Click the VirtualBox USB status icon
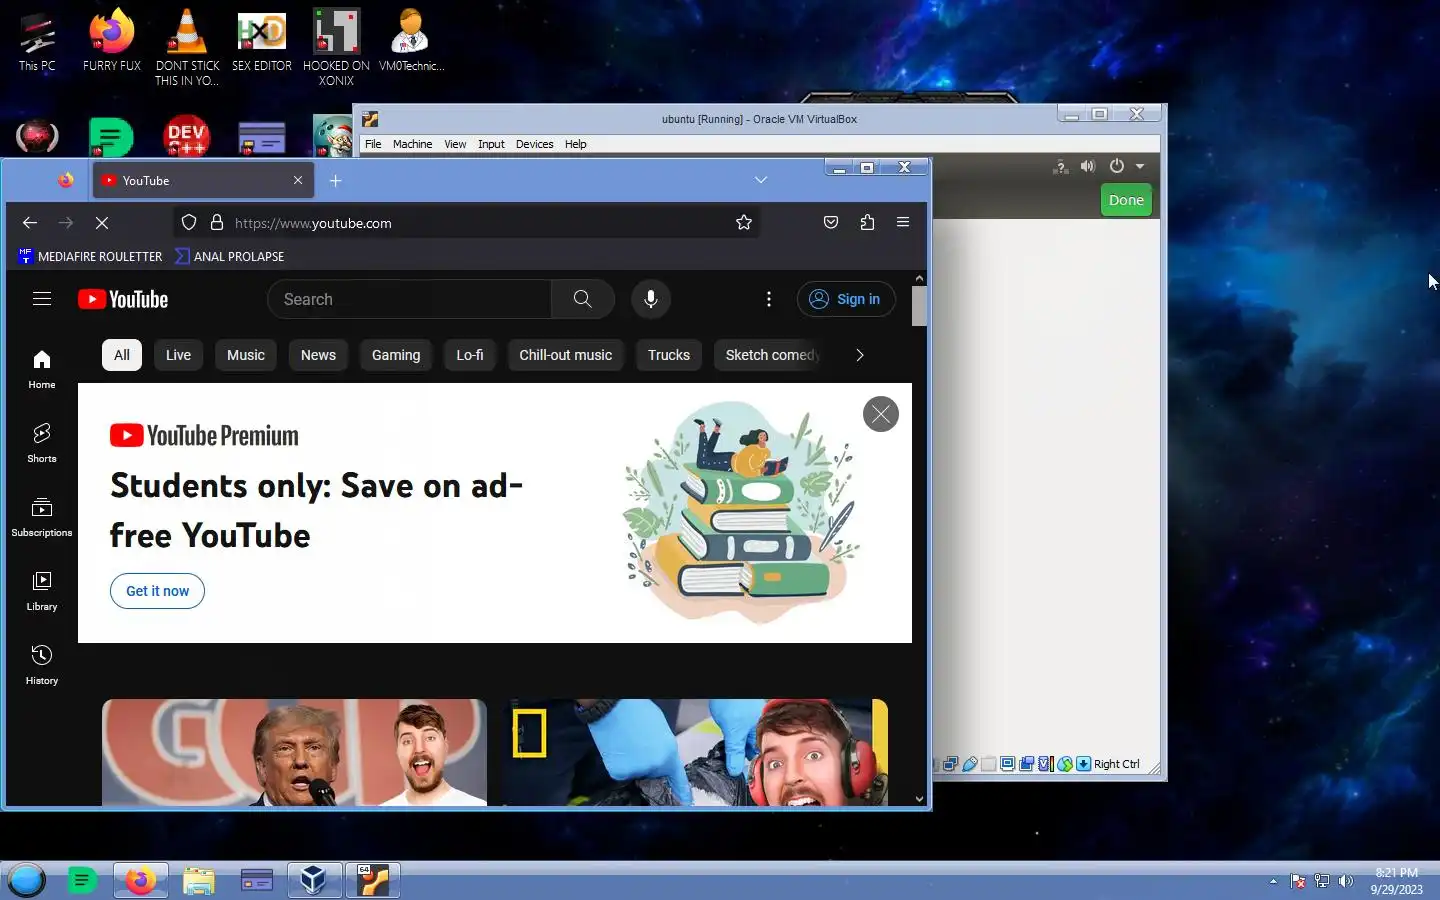 point(970,764)
